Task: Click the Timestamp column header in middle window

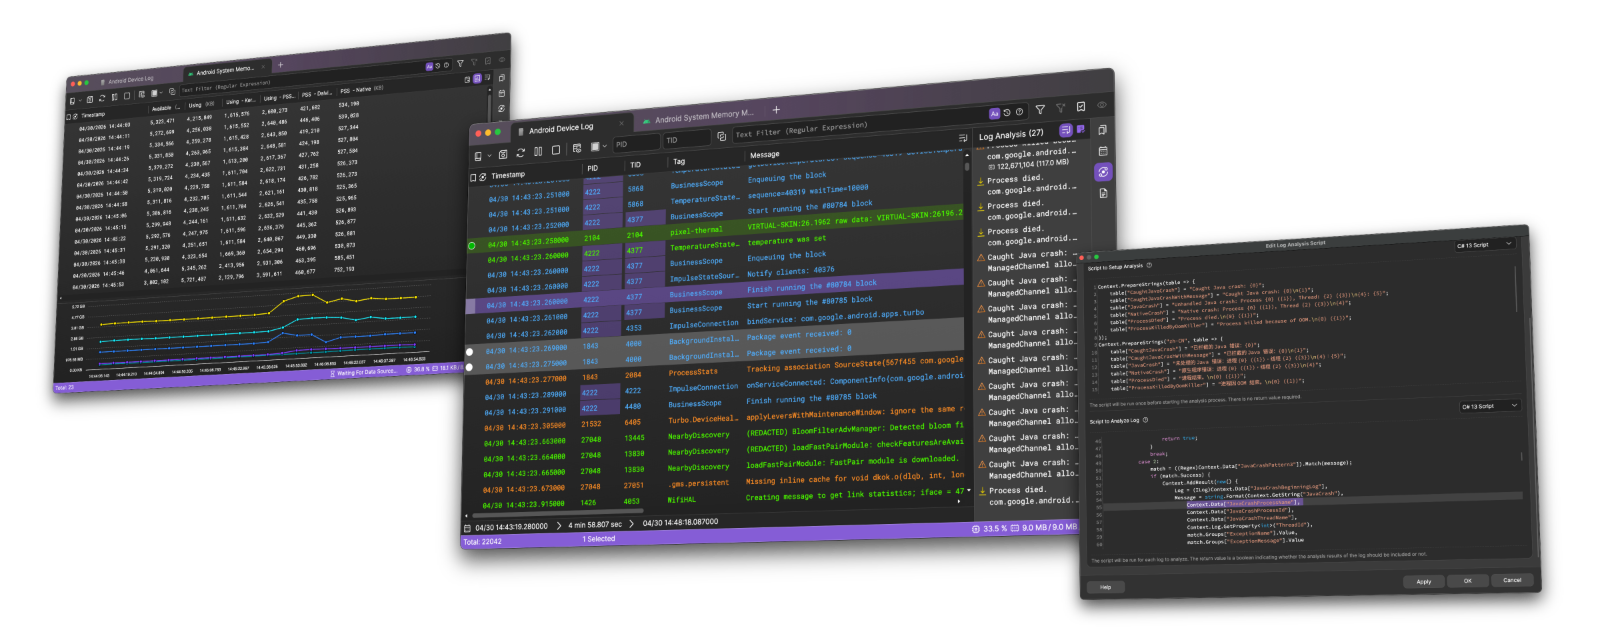Action: 508,175
